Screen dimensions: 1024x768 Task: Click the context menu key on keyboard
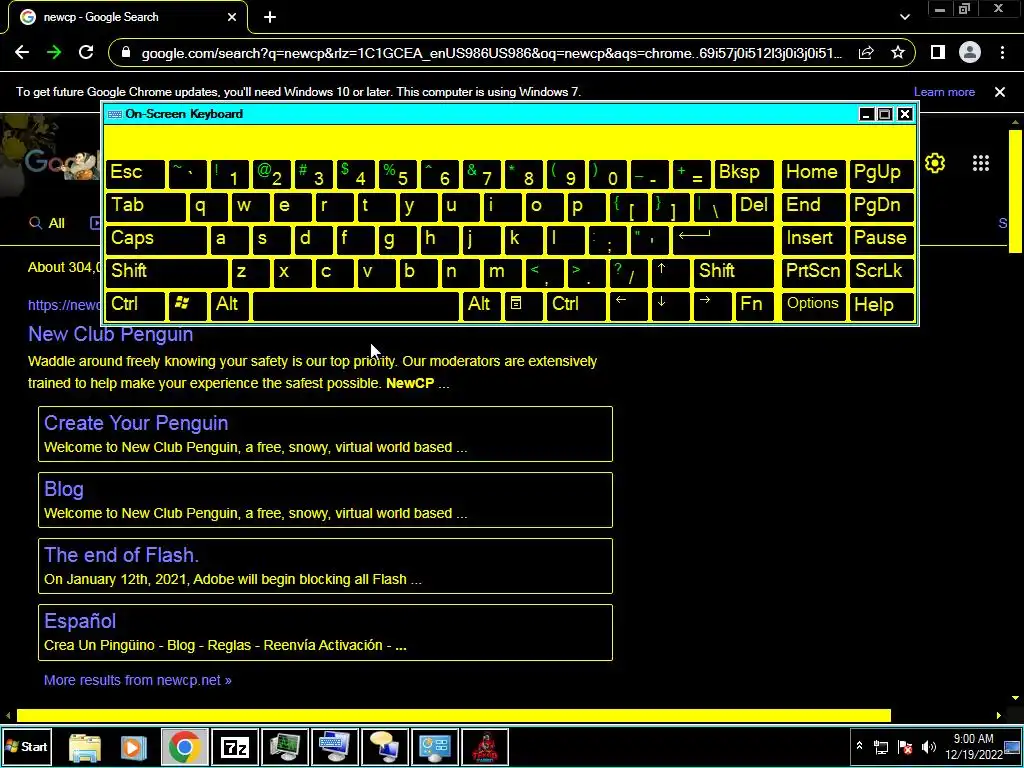pyautogui.click(x=522, y=305)
